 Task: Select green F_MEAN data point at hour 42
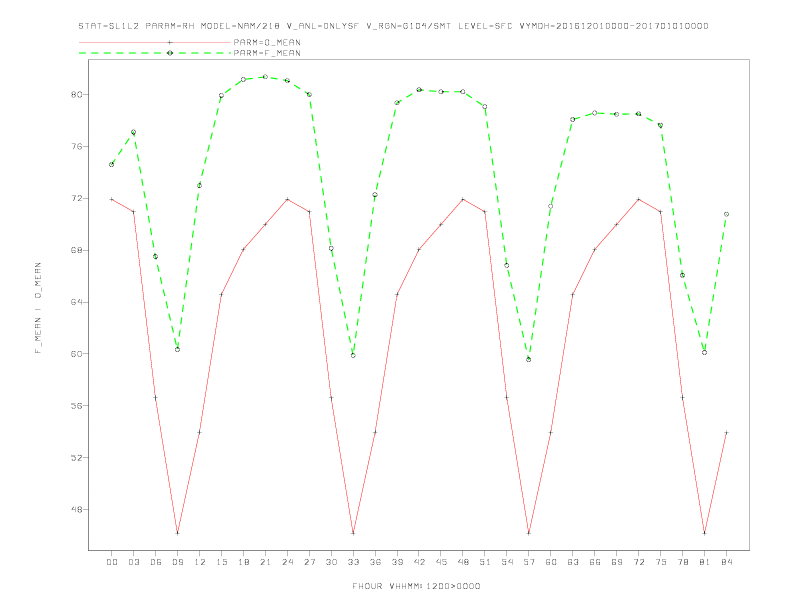pos(419,89)
